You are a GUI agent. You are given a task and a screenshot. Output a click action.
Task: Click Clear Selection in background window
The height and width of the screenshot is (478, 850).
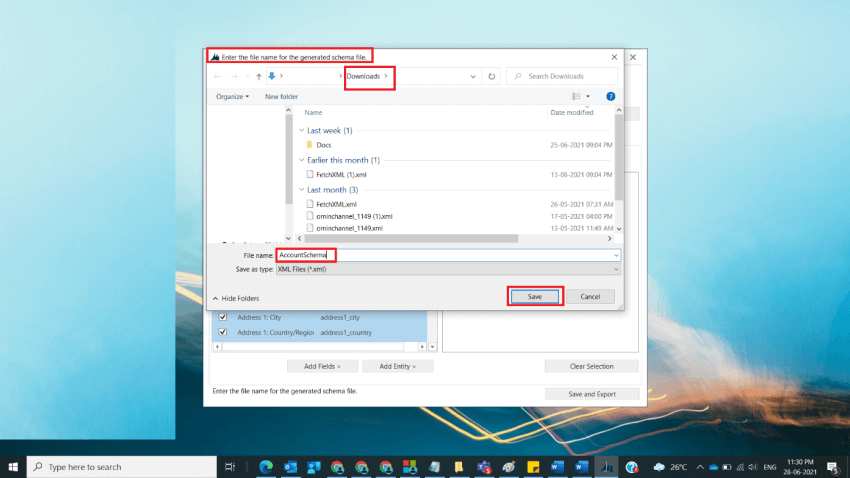point(591,366)
